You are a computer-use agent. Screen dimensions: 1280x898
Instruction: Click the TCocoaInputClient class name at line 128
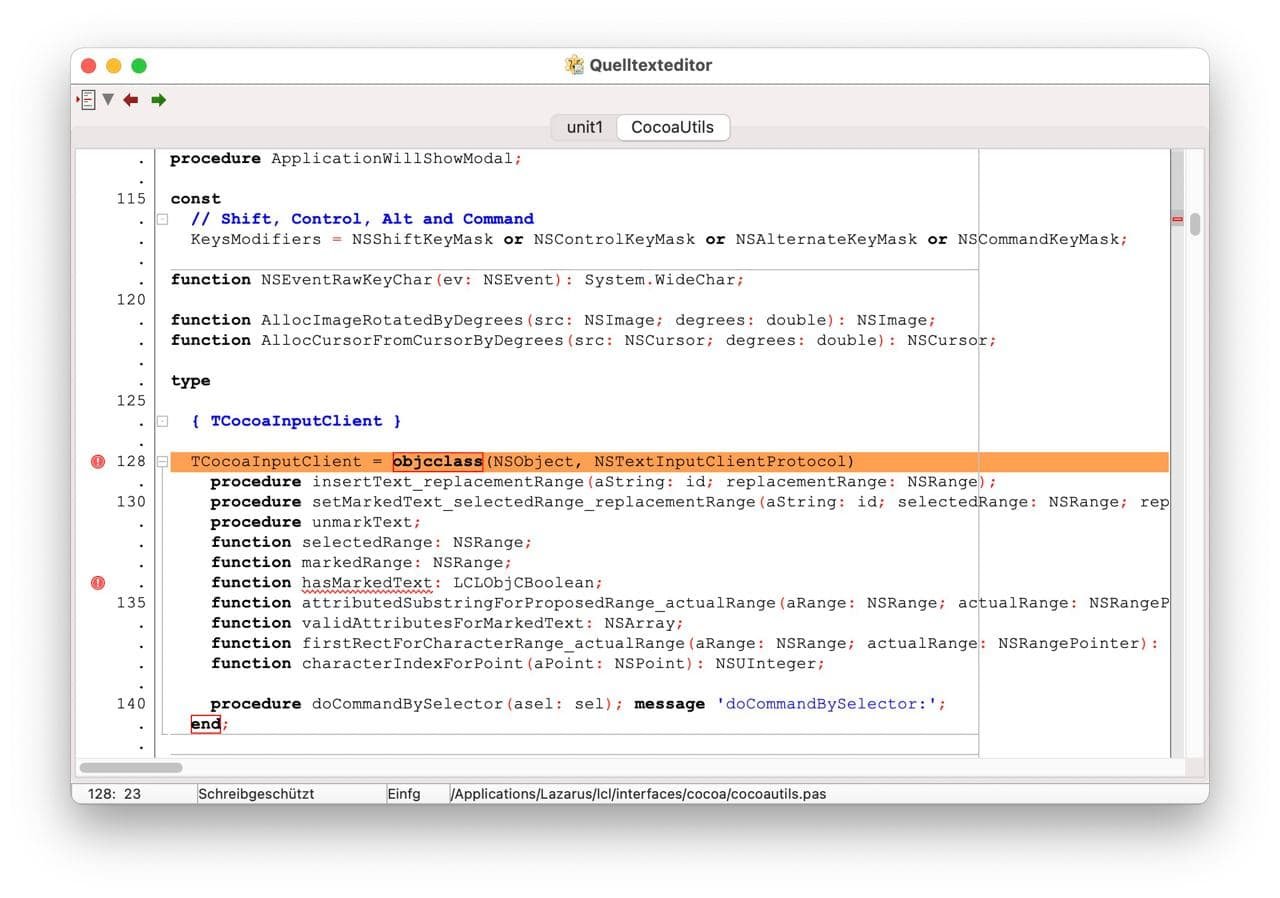coord(276,461)
